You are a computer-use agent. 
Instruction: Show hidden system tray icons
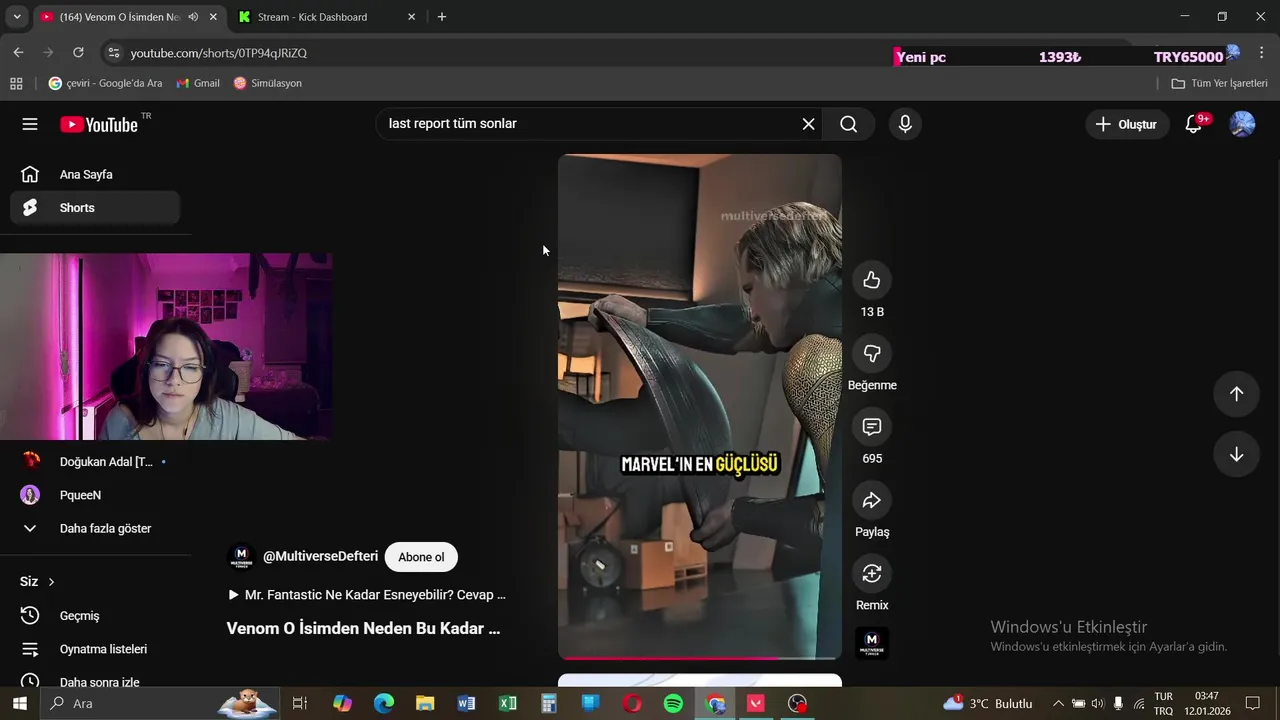tap(1058, 703)
